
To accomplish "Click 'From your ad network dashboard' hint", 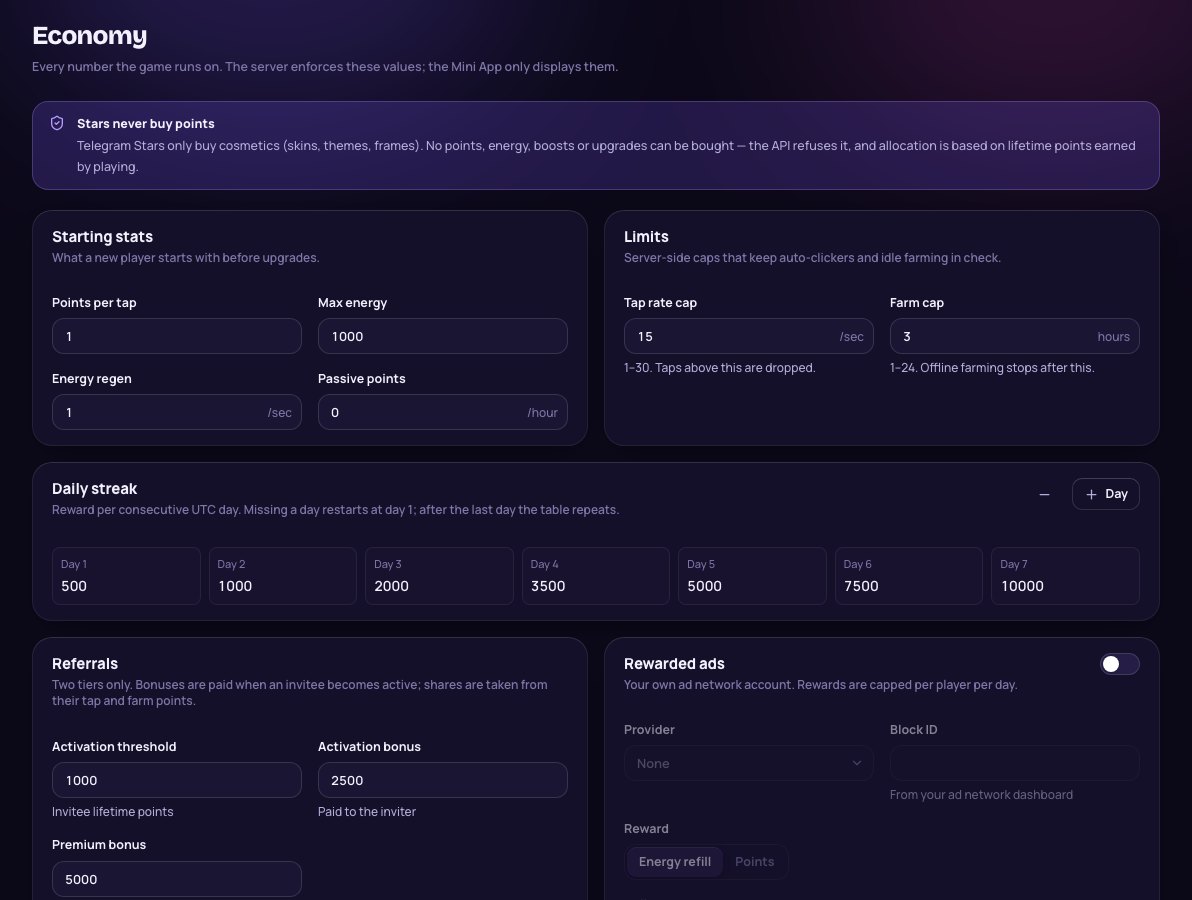I will click(x=981, y=795).
